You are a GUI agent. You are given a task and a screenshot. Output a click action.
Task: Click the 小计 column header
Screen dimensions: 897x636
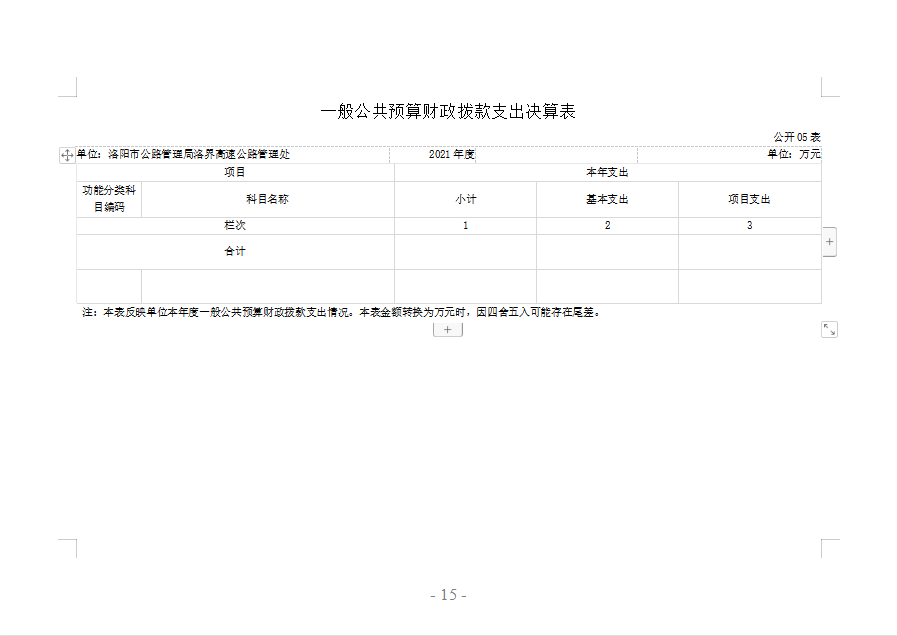[x=466, y=199]
